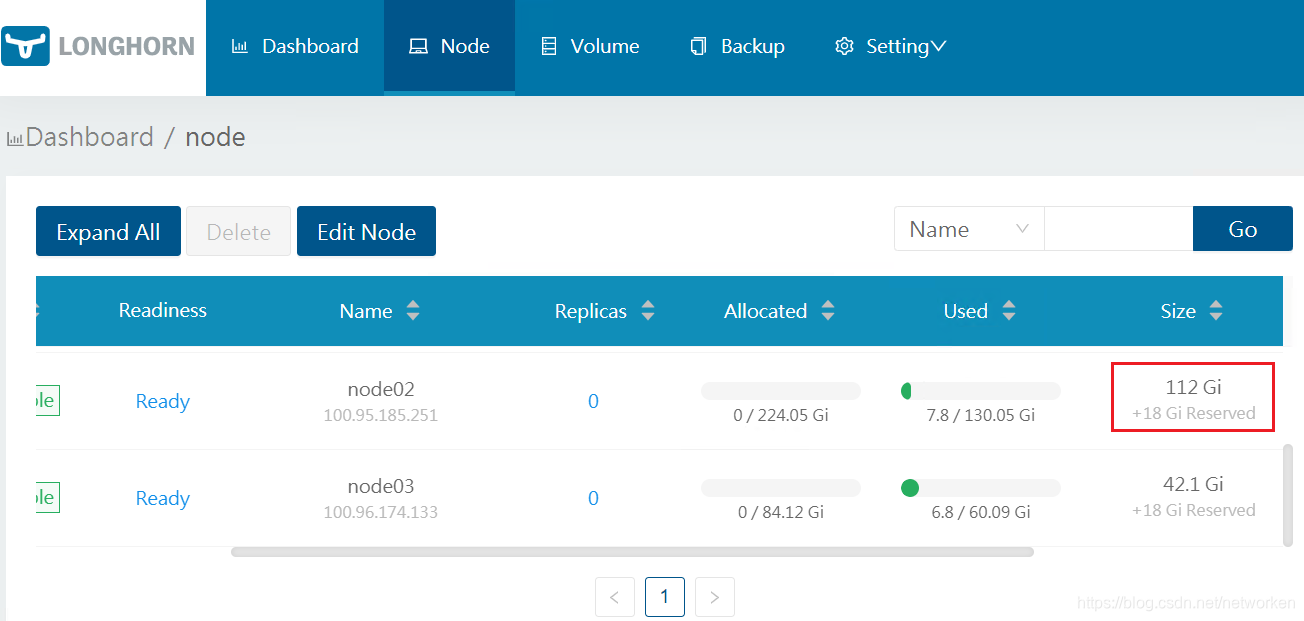Sort by Allocated column sort icon

[x=828, y=311]
